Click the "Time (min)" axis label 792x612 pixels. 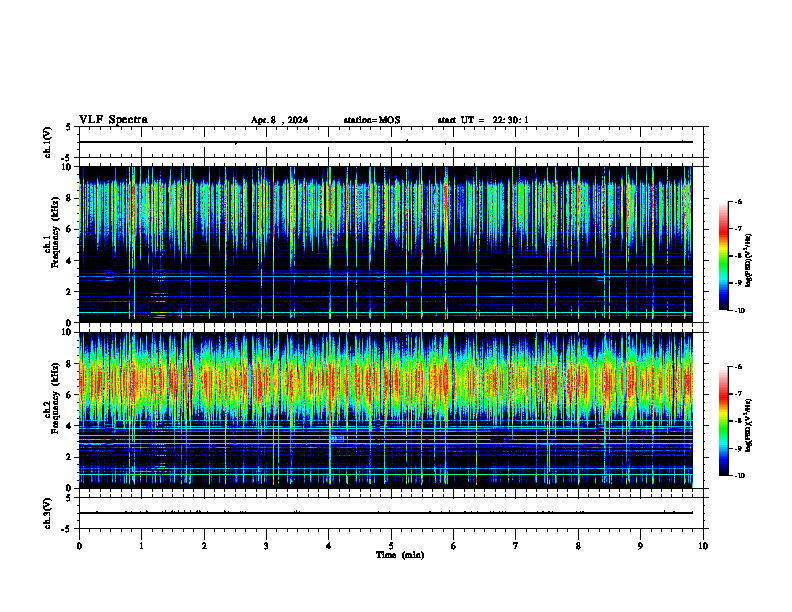(x=400, y=555)
